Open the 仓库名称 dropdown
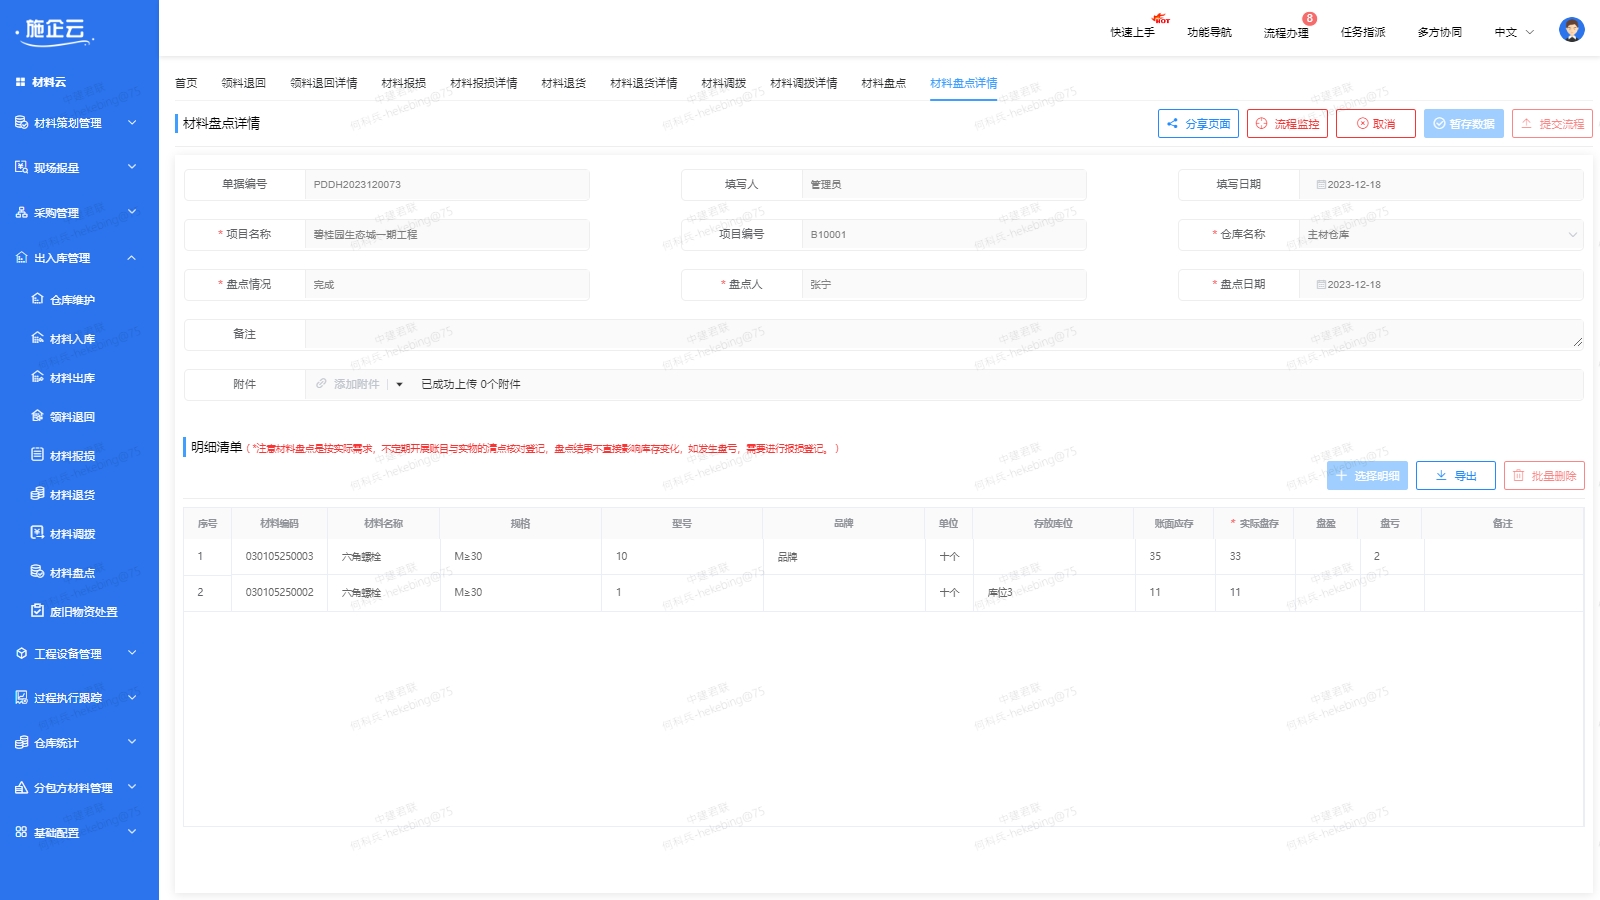This screenshot has width=1600, height=900. coord(1440,235)
